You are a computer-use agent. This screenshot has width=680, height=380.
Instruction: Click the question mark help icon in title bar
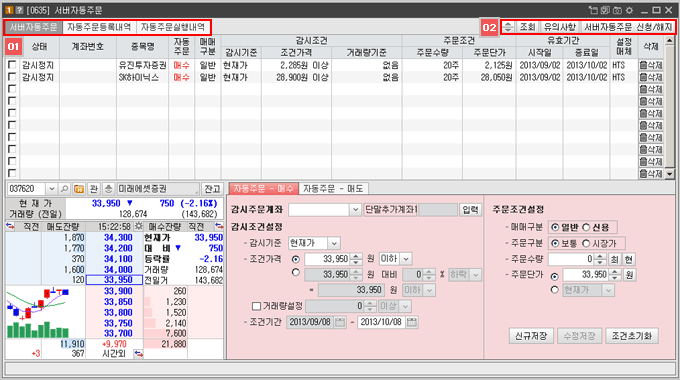[x=19, y=10]
